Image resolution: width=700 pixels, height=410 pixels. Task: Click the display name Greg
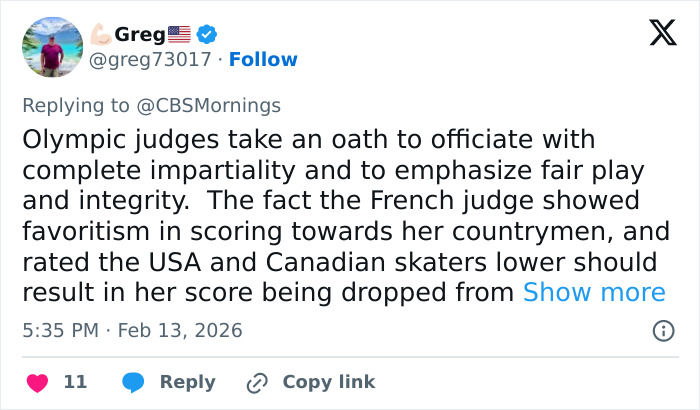139,35
